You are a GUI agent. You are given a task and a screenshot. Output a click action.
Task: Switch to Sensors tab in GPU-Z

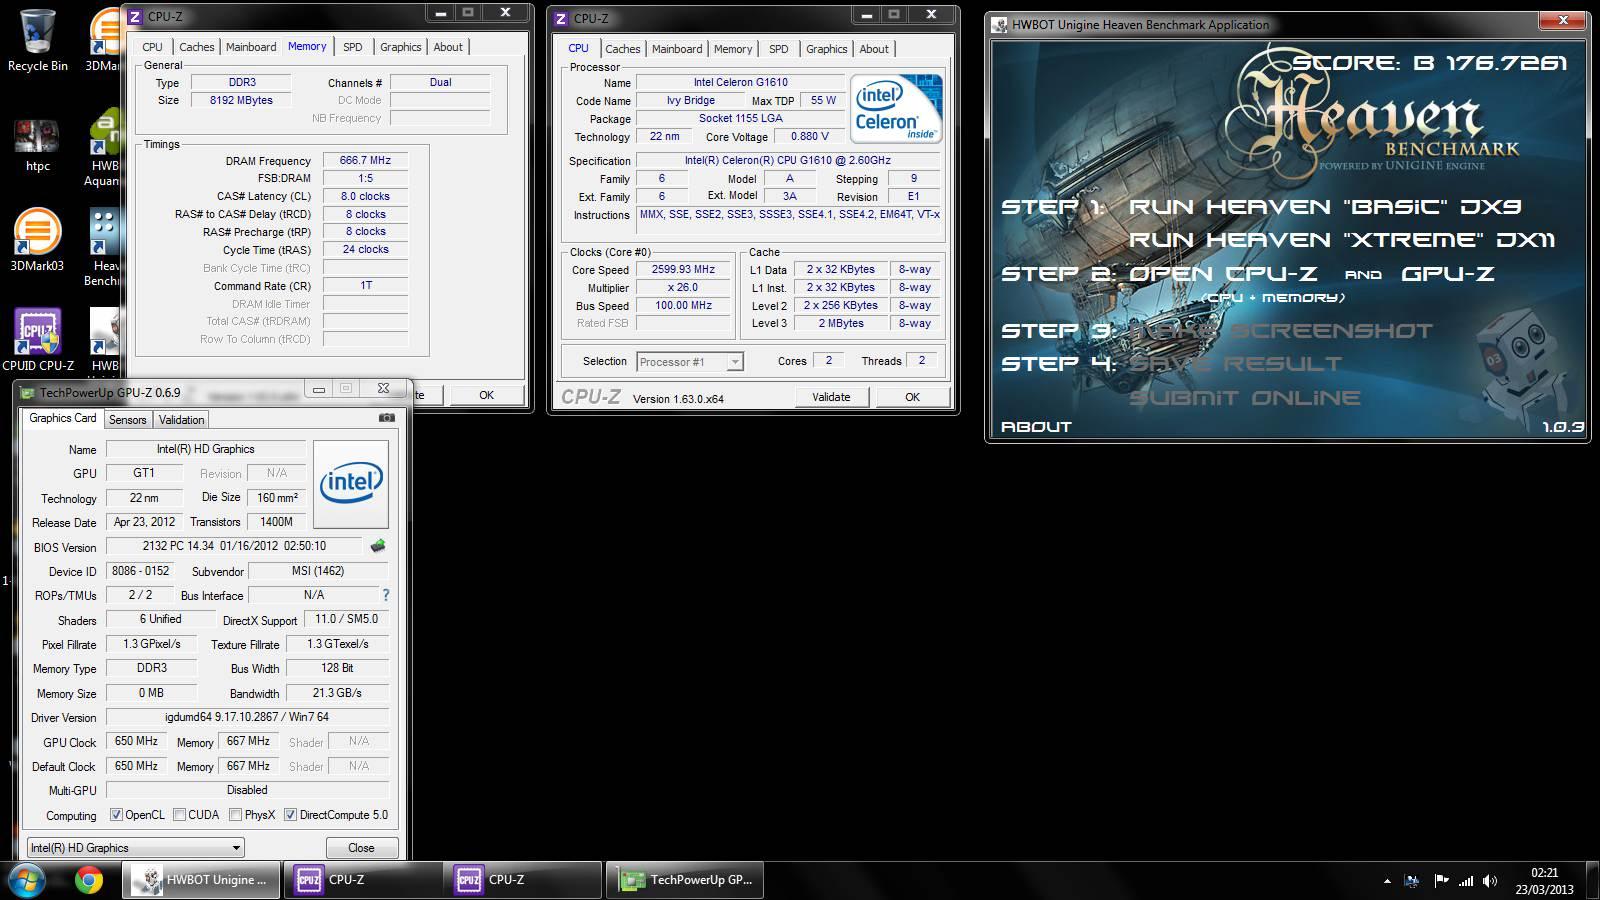(127, 420)
